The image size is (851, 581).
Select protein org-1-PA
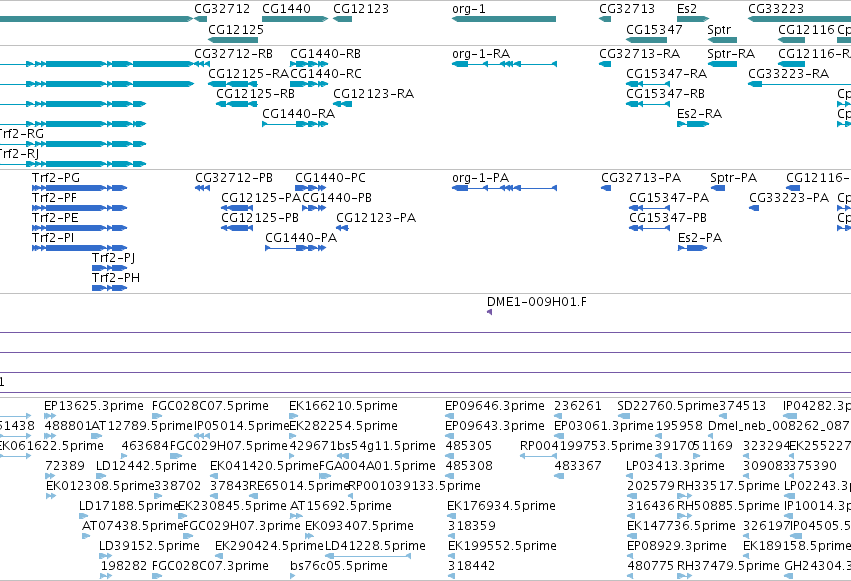480,178
